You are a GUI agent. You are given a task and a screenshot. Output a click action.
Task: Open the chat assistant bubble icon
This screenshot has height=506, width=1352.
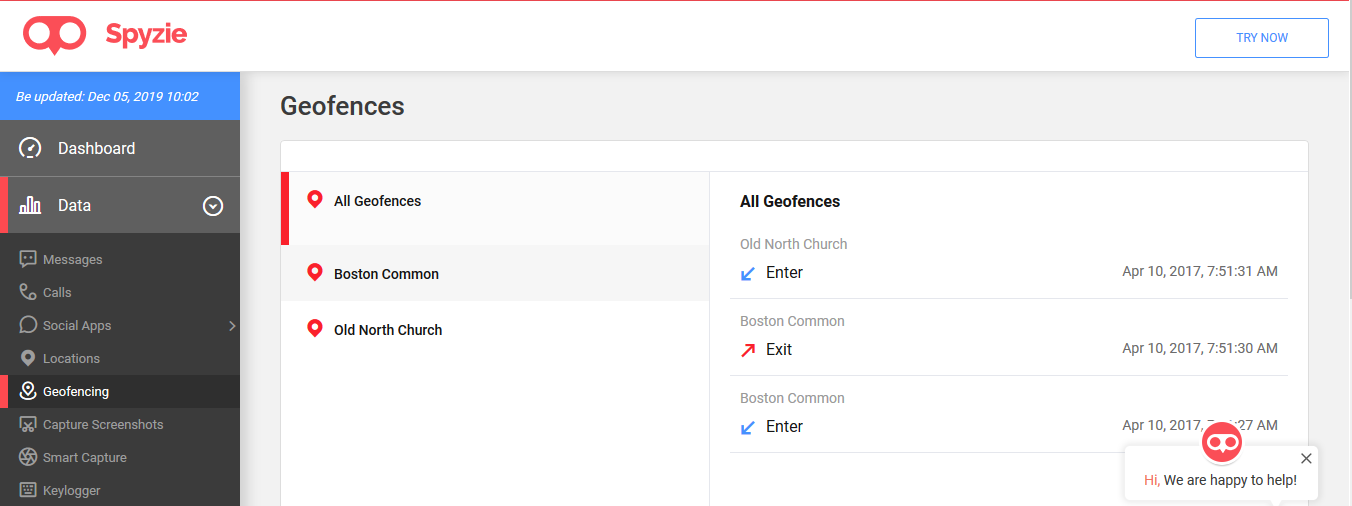[x=1221, y=442]
